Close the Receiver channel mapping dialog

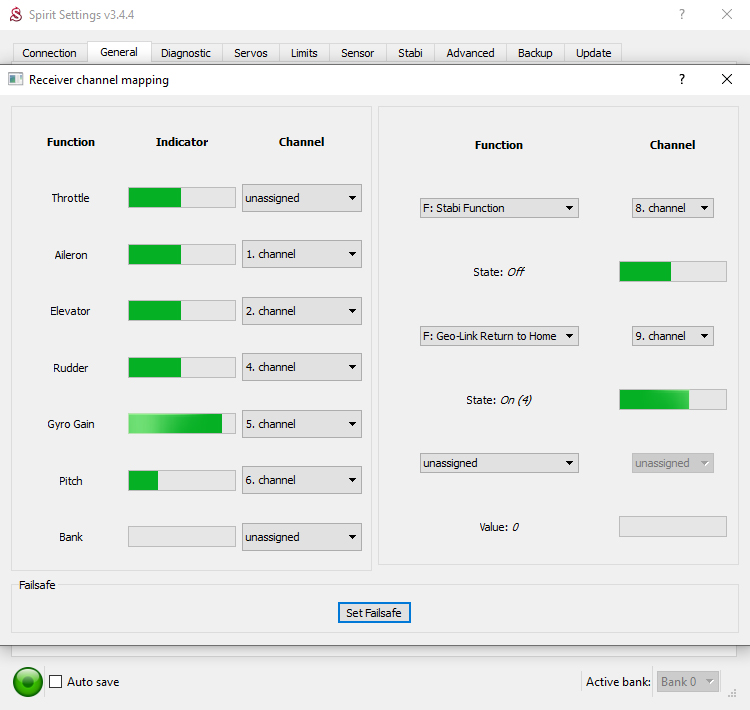coord(727,80)
